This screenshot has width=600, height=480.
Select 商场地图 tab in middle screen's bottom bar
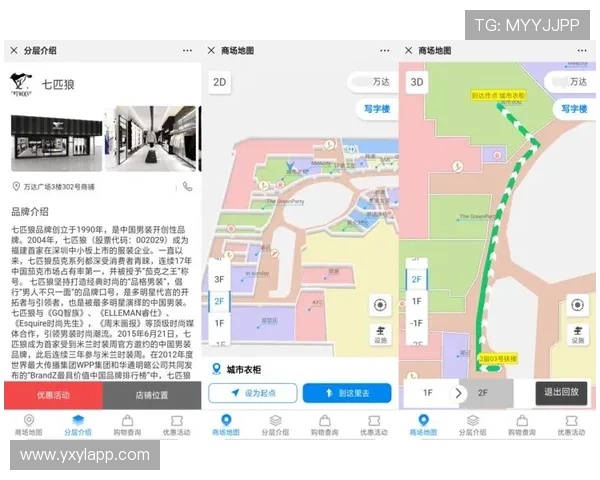tap(226, 425)
